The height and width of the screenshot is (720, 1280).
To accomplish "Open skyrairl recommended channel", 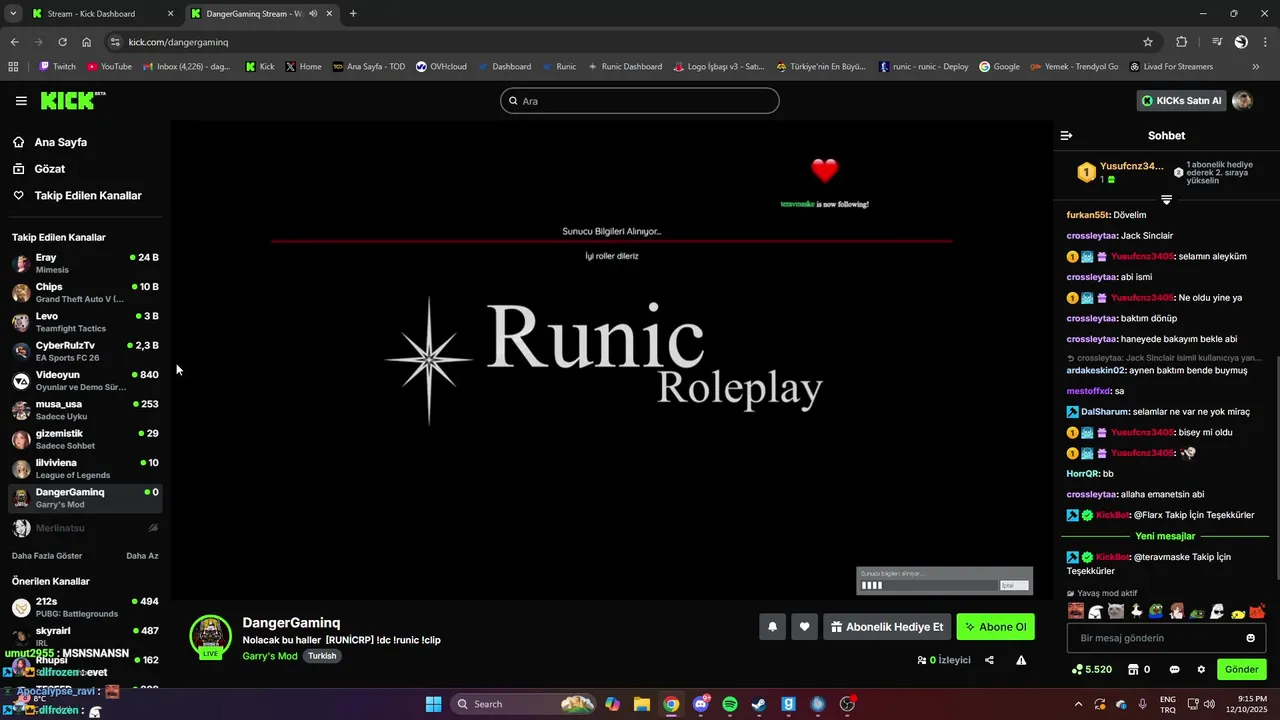I will [85, 636].
